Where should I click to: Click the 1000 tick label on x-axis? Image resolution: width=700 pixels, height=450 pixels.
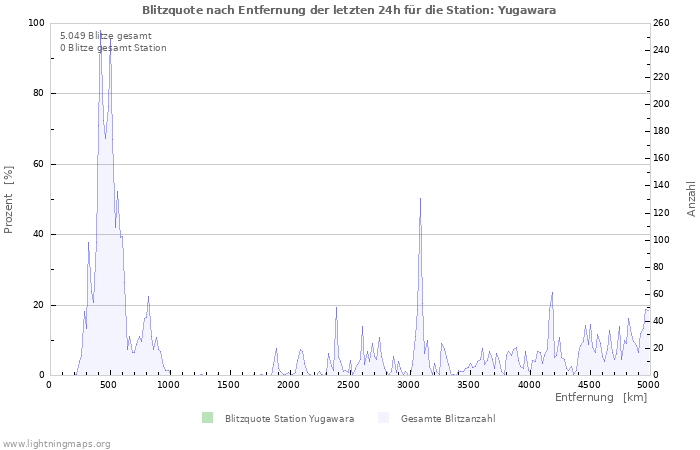click(168, 385)
